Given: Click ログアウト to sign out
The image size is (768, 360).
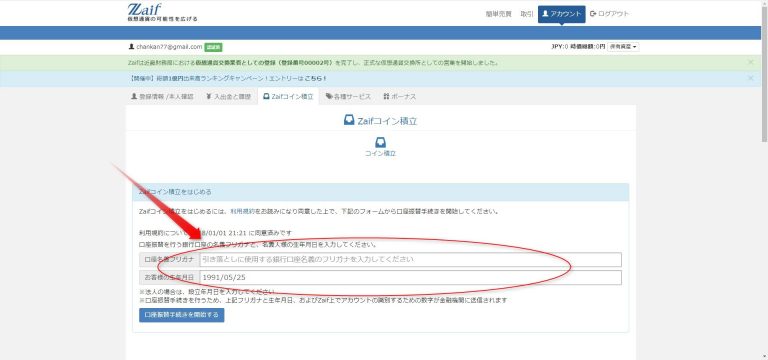Looking at the screenshot, I should pyautogui.click(x=609, y=14).
